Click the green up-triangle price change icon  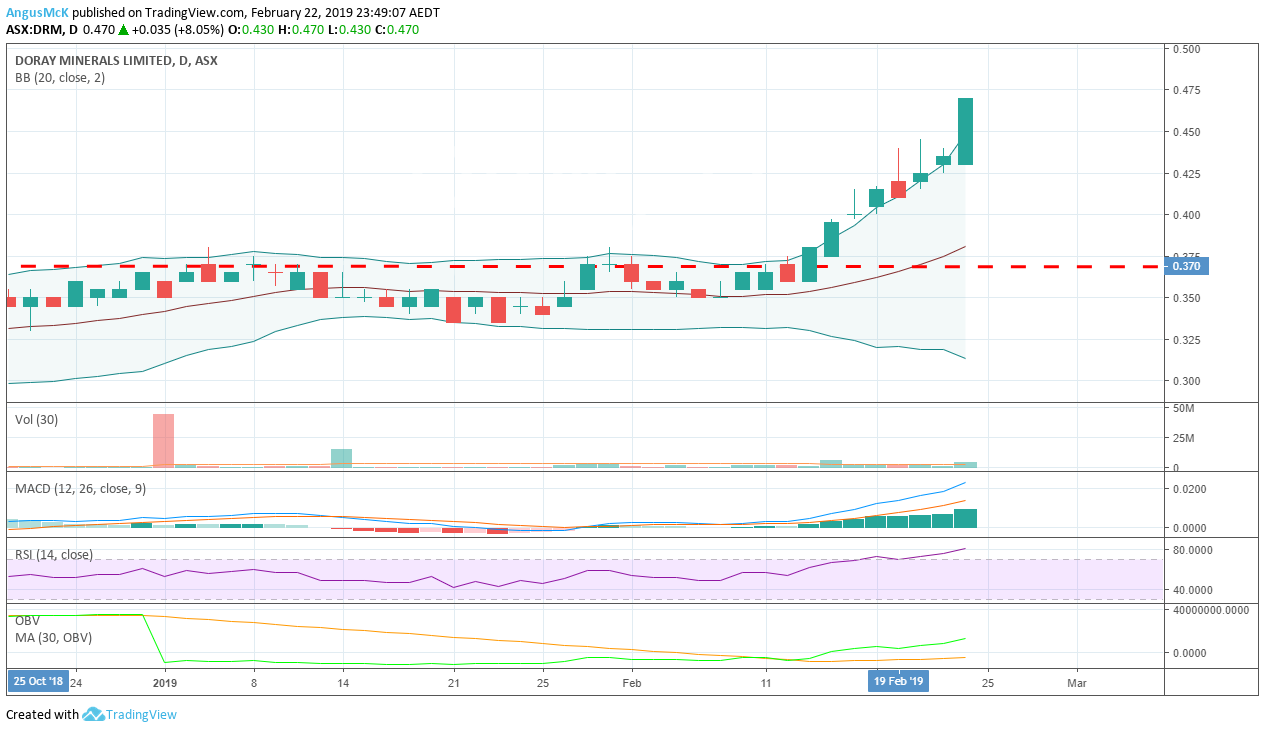(x=123, y=30)
